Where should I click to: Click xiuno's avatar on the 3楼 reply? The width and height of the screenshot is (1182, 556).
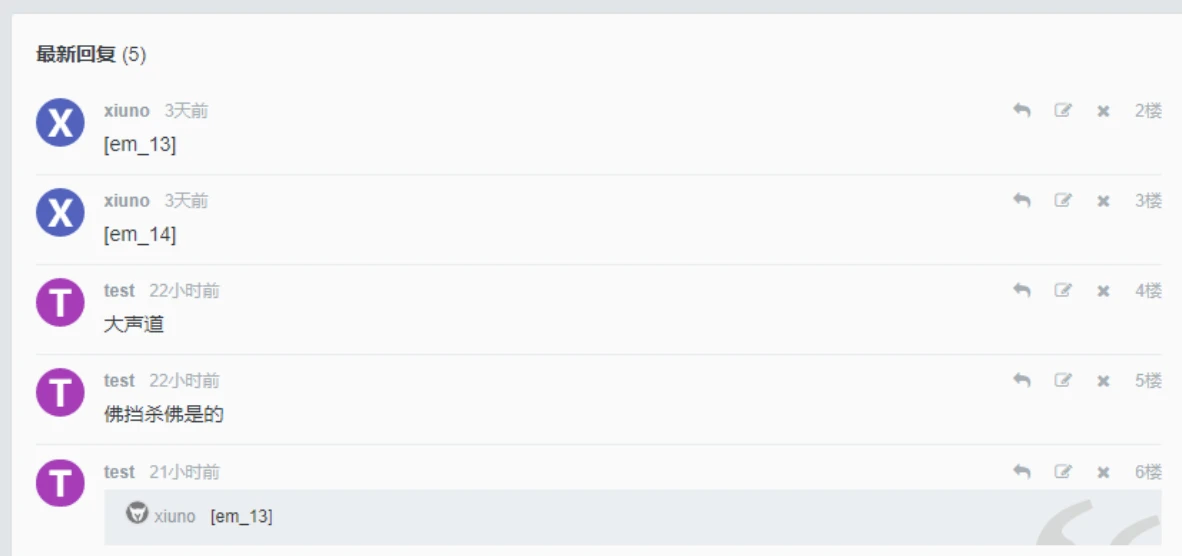pos(60,212)
